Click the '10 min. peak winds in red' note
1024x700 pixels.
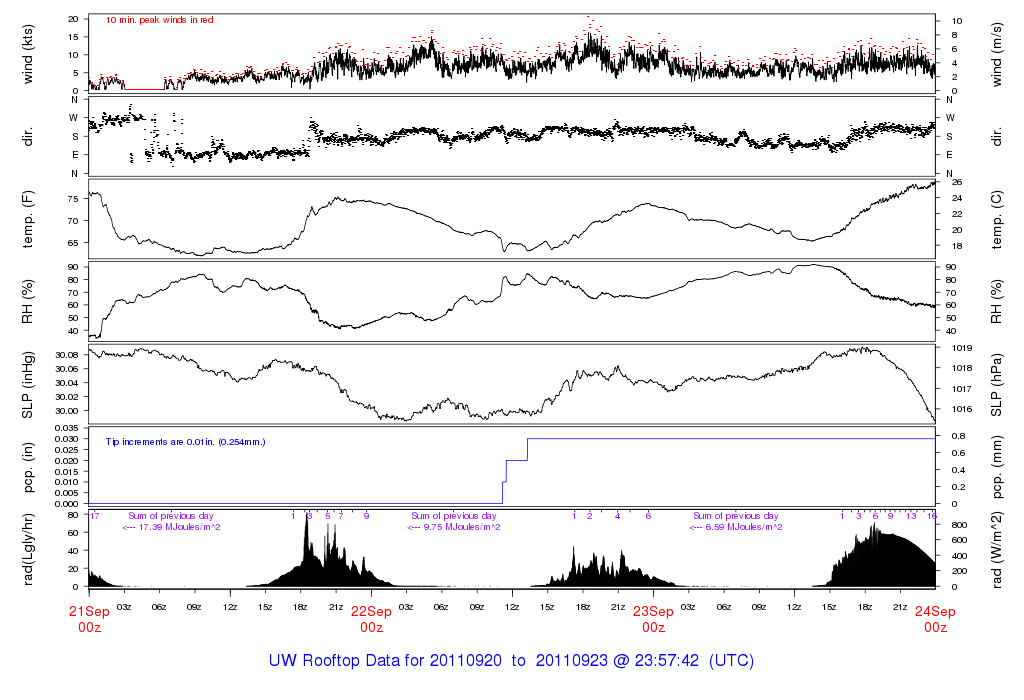[159, 20]
